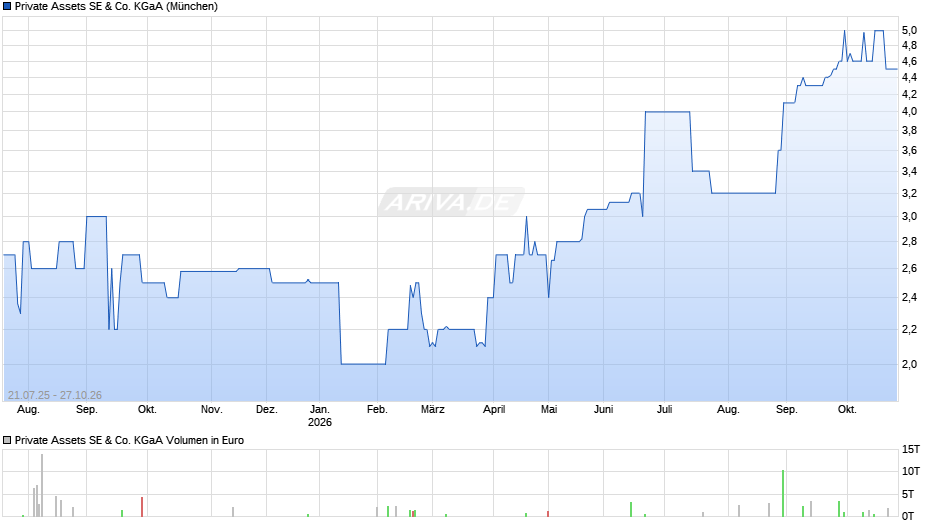940x526 pixels.
Task: Click the '2,2' price axis label
Action: [x=909, y=329]
